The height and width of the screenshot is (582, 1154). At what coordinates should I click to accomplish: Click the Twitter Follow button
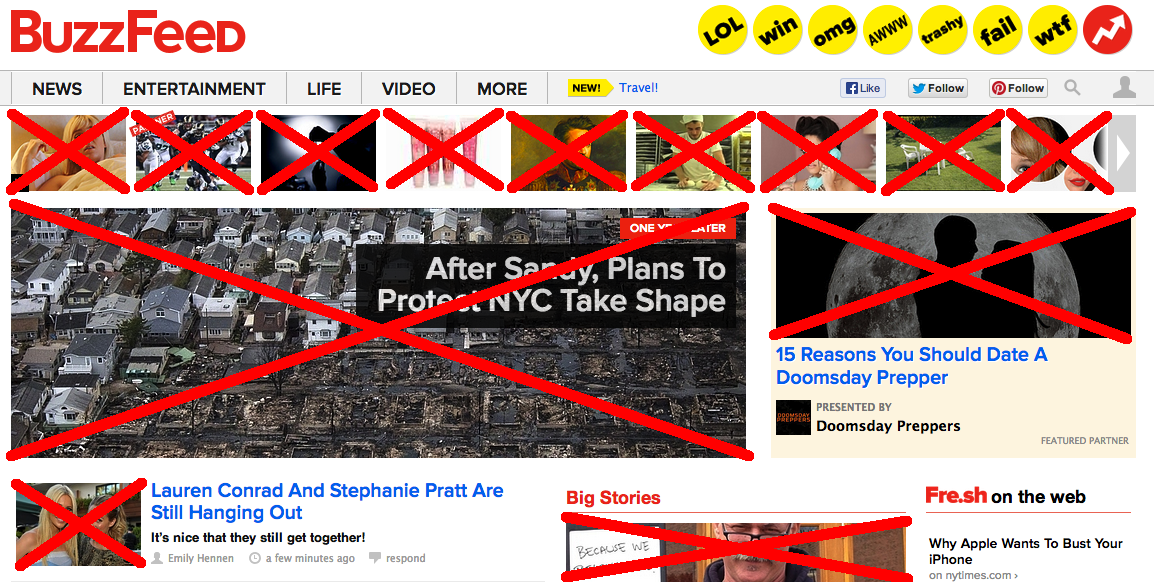coord(938,88)
